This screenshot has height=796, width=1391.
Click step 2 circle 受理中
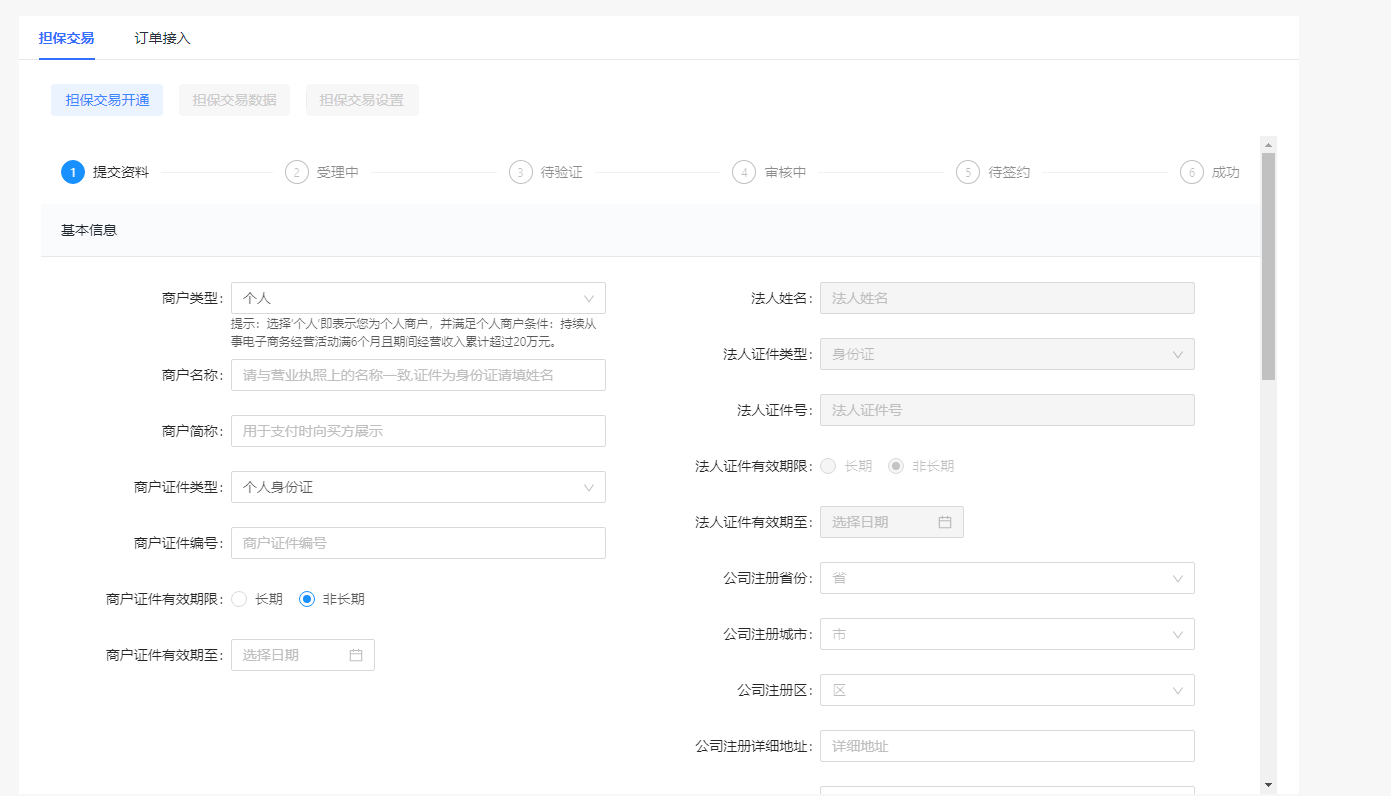(297, 172)
